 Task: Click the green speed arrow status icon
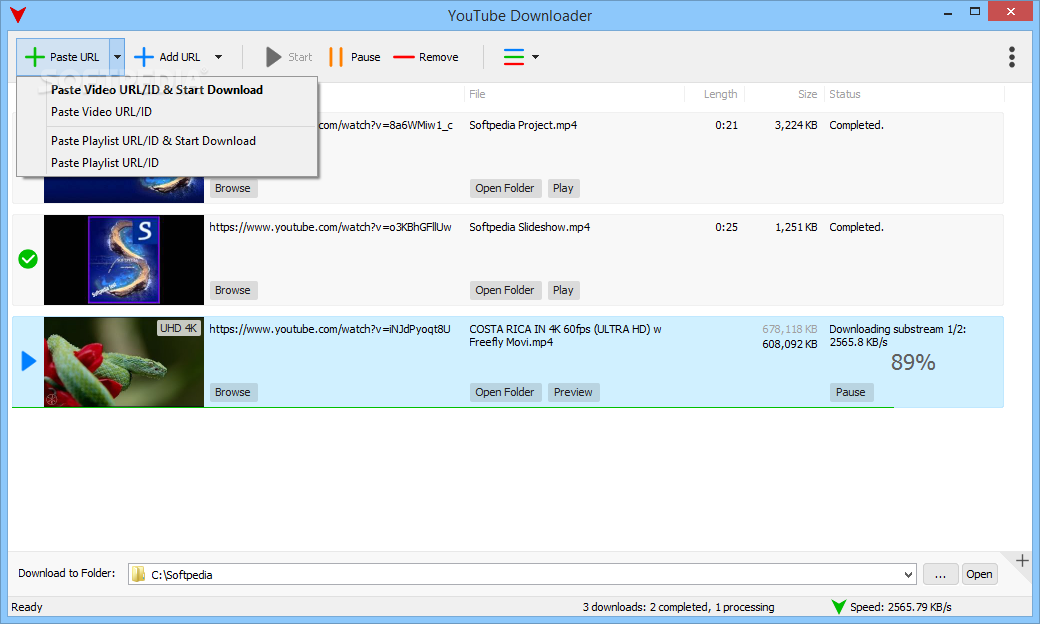(838, 607)
